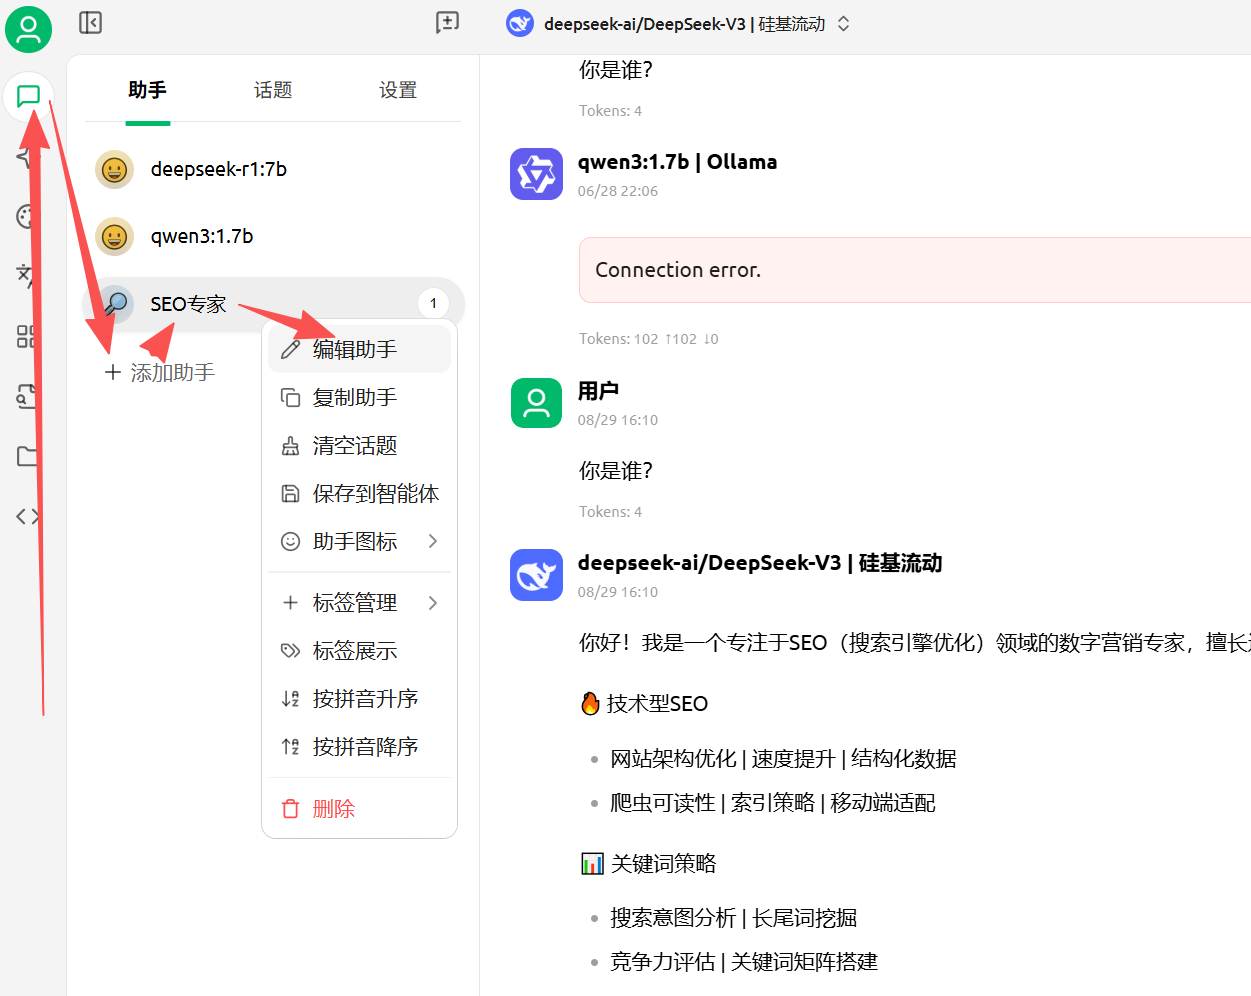
Task: Click the 添加助手 button
Action: pyautogui.click(x=160, y=372)
